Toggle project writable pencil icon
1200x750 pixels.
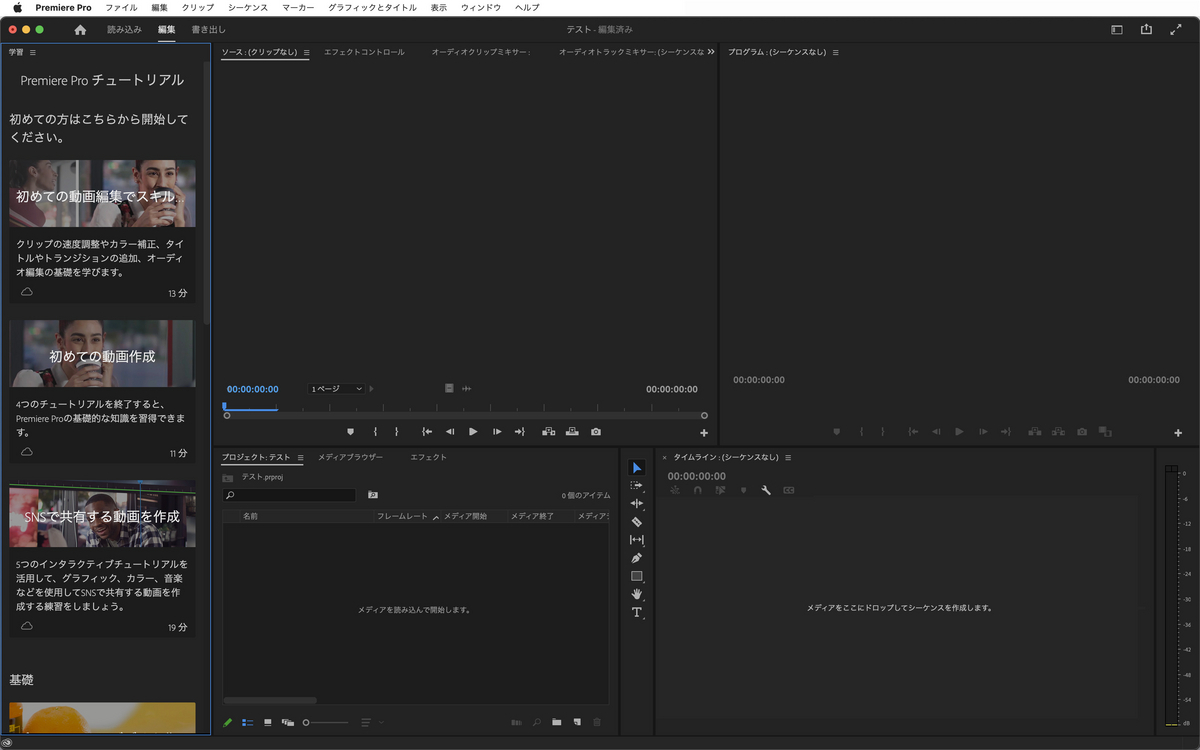(x=228, y=722)
